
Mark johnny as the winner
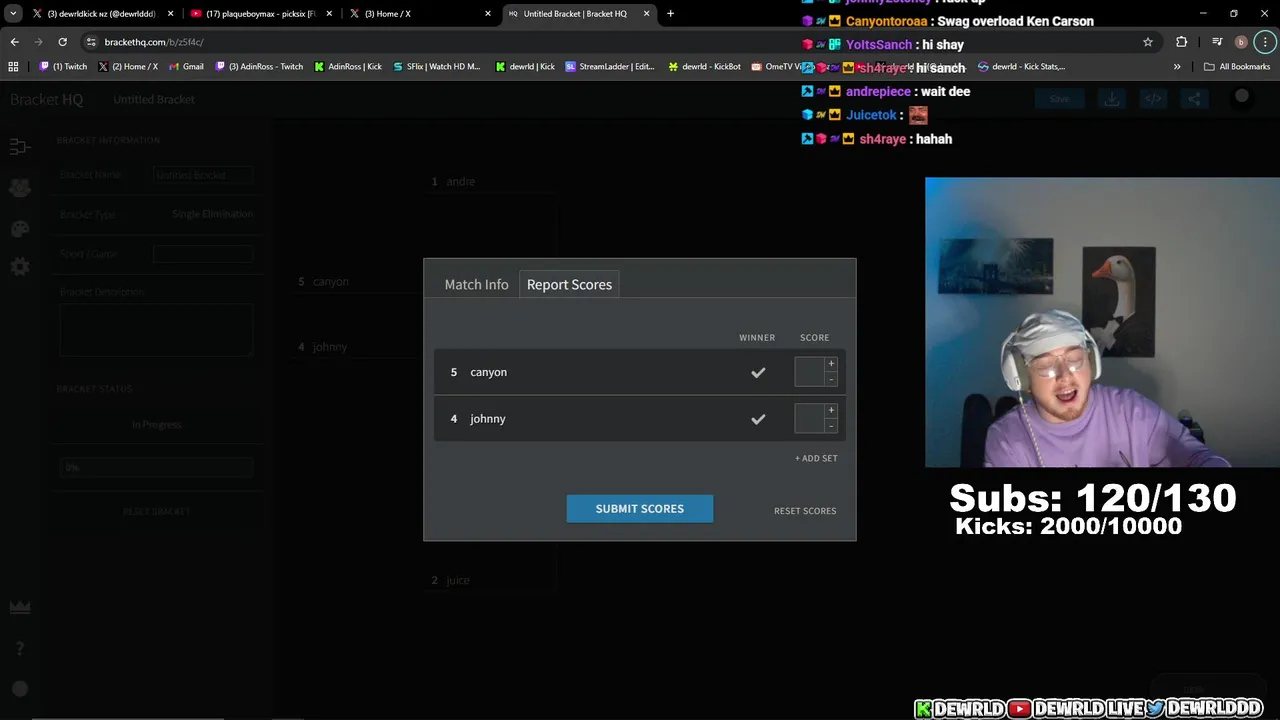pos(758,419)
